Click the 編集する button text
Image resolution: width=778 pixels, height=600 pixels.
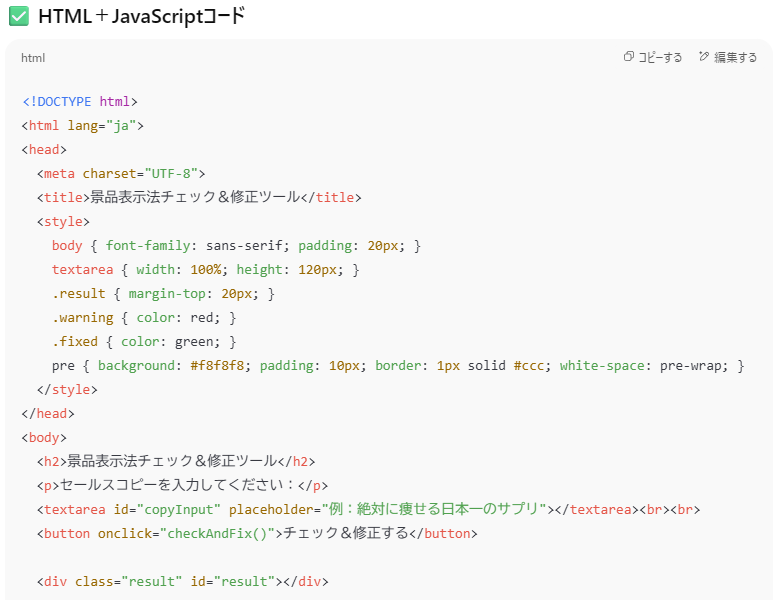coord(735,58)
